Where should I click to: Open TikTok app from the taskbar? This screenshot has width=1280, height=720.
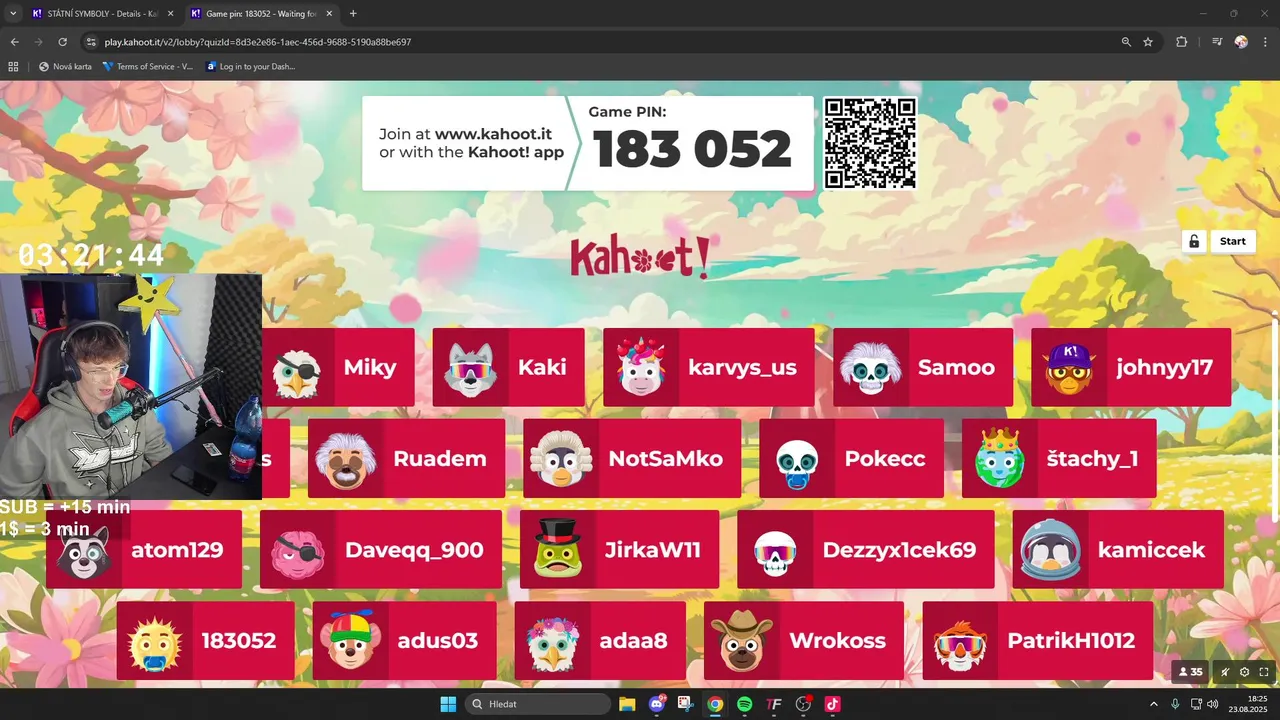(831, 704)
